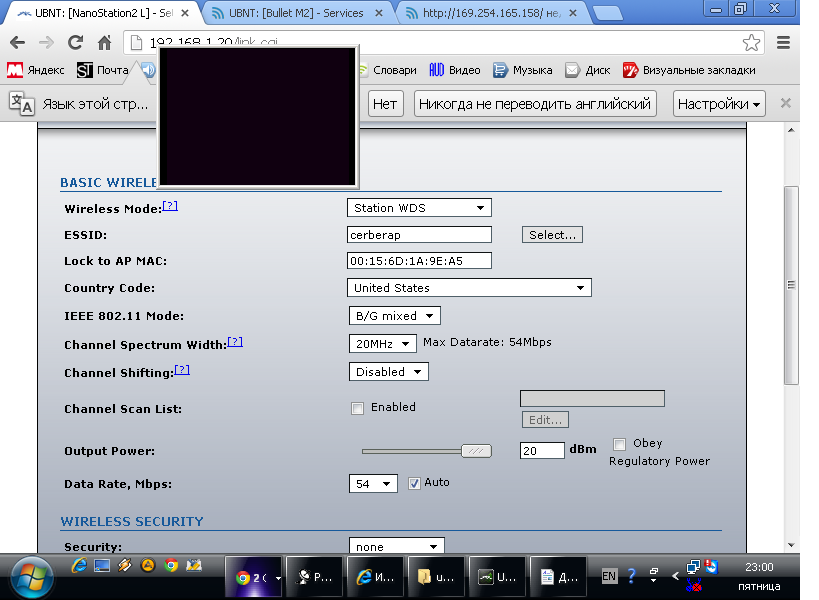Toggle Obey Regulatory Power checkbox

619,444
